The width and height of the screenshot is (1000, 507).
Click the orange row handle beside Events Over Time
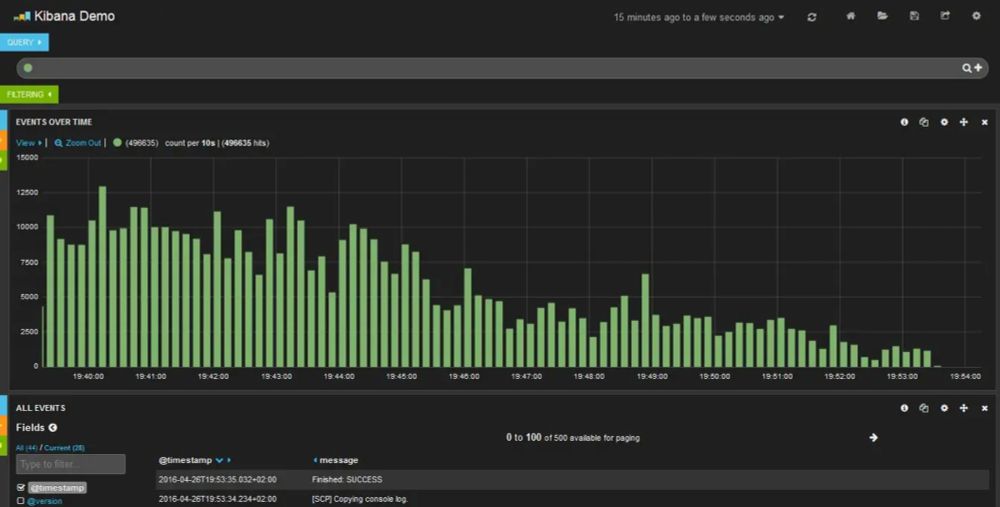click(x=4, y=141)
